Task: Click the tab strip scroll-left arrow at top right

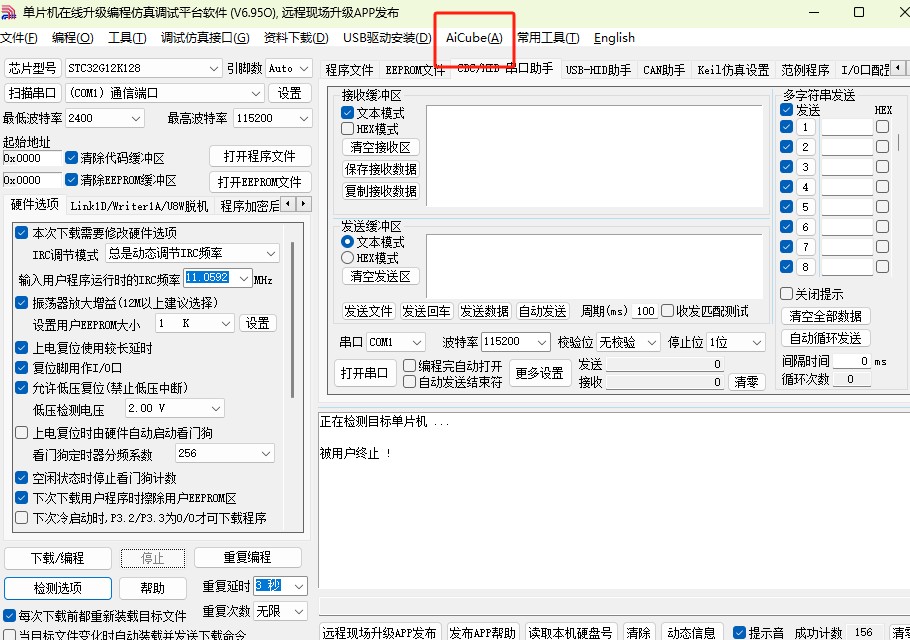Action: pyautogui.click(x=898, y=68)
